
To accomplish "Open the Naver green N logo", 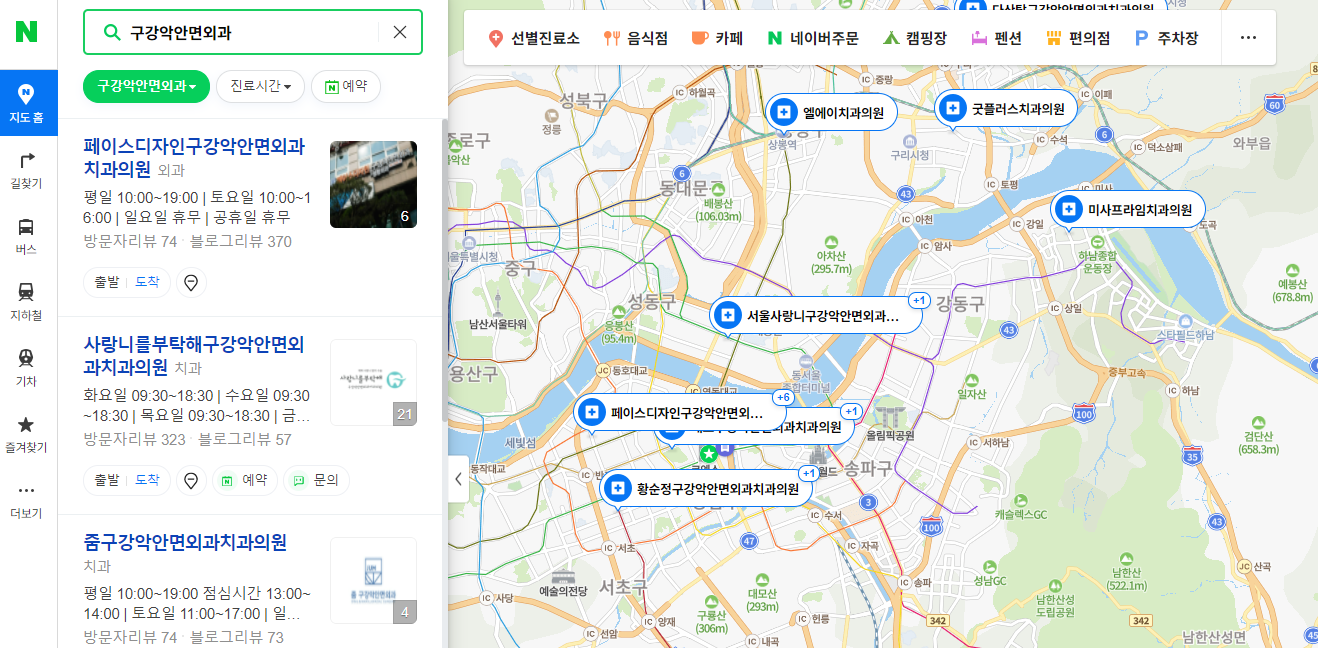I will (26, 31).
